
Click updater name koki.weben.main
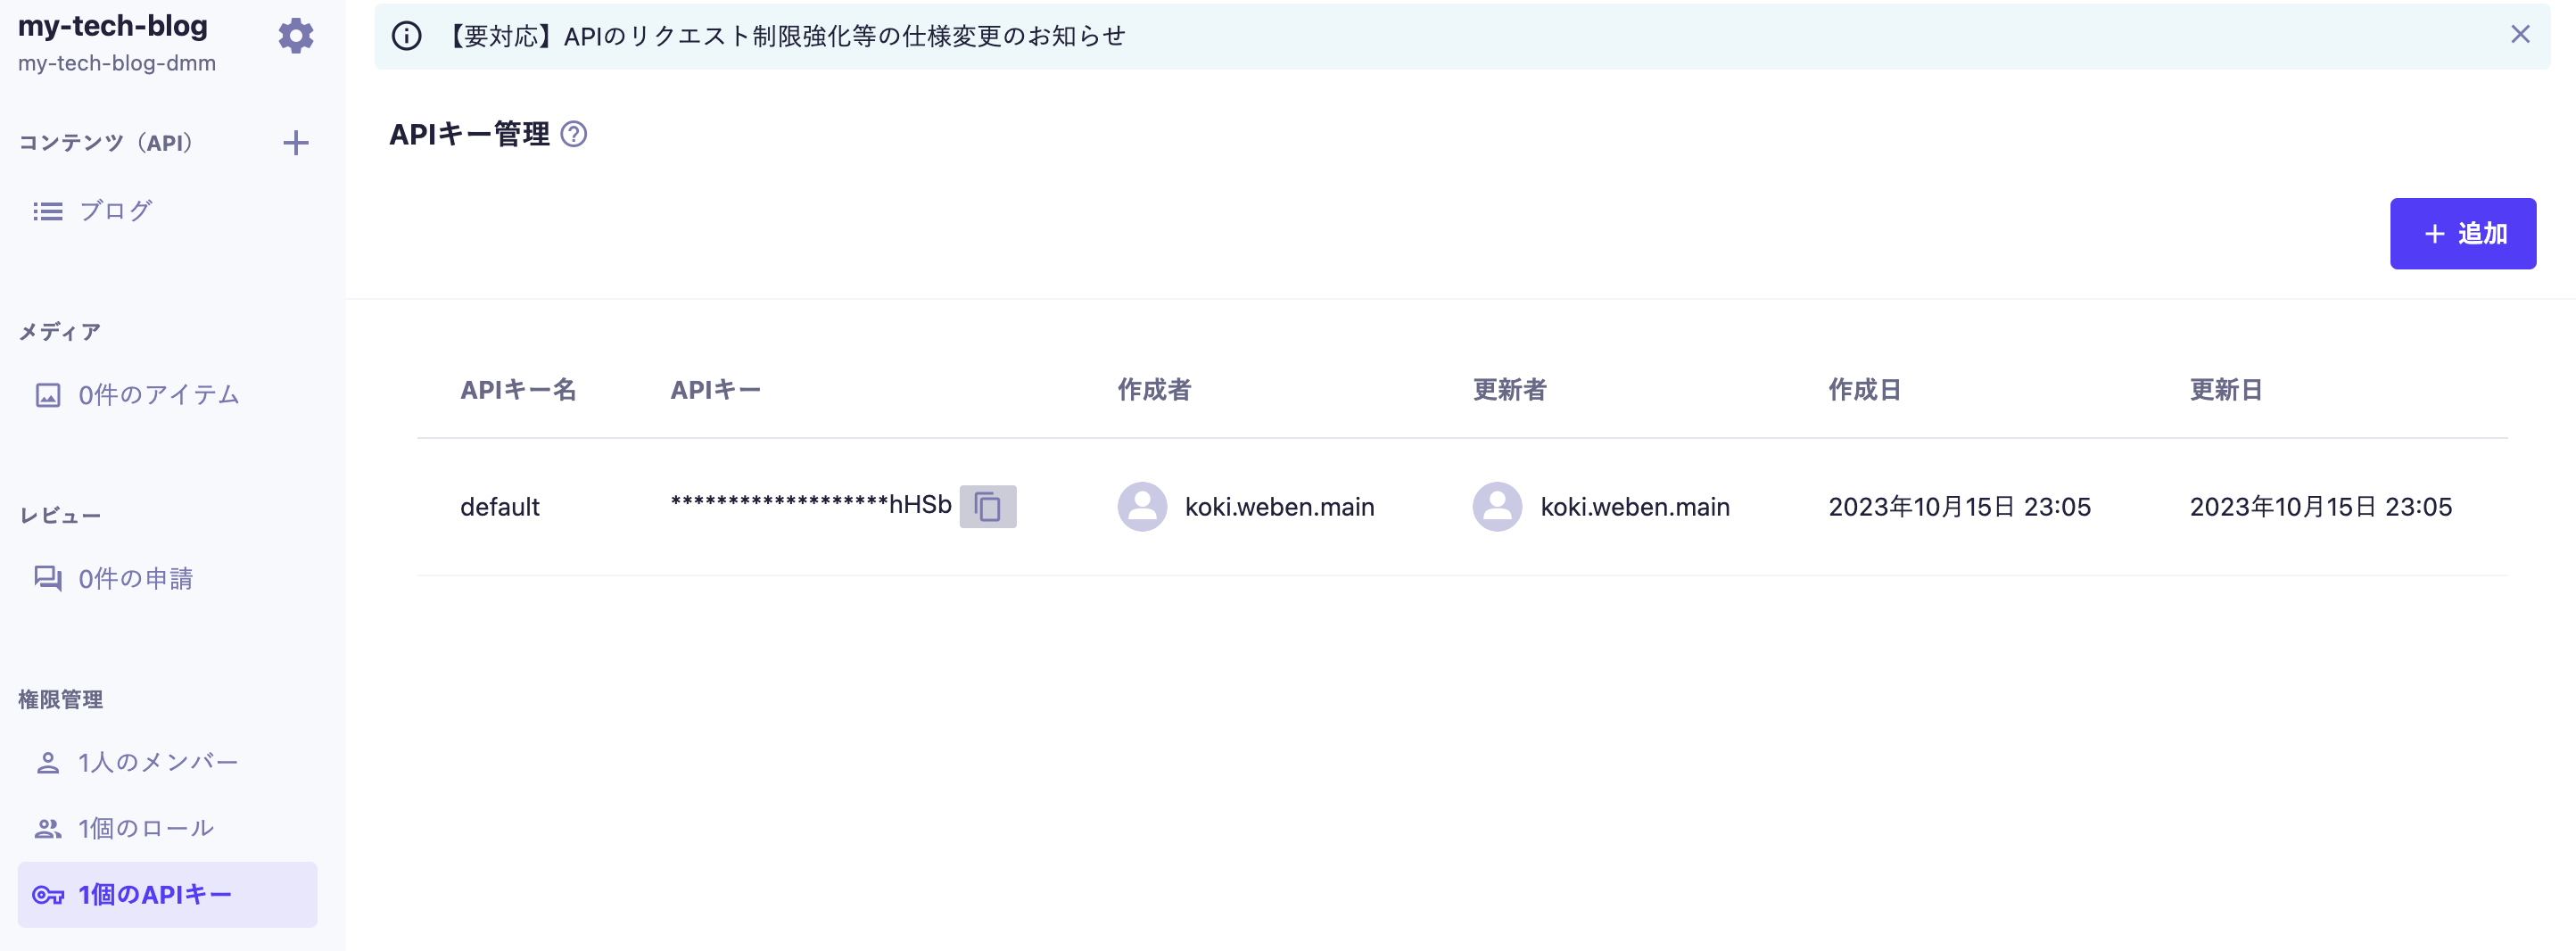pos(1634,507)
